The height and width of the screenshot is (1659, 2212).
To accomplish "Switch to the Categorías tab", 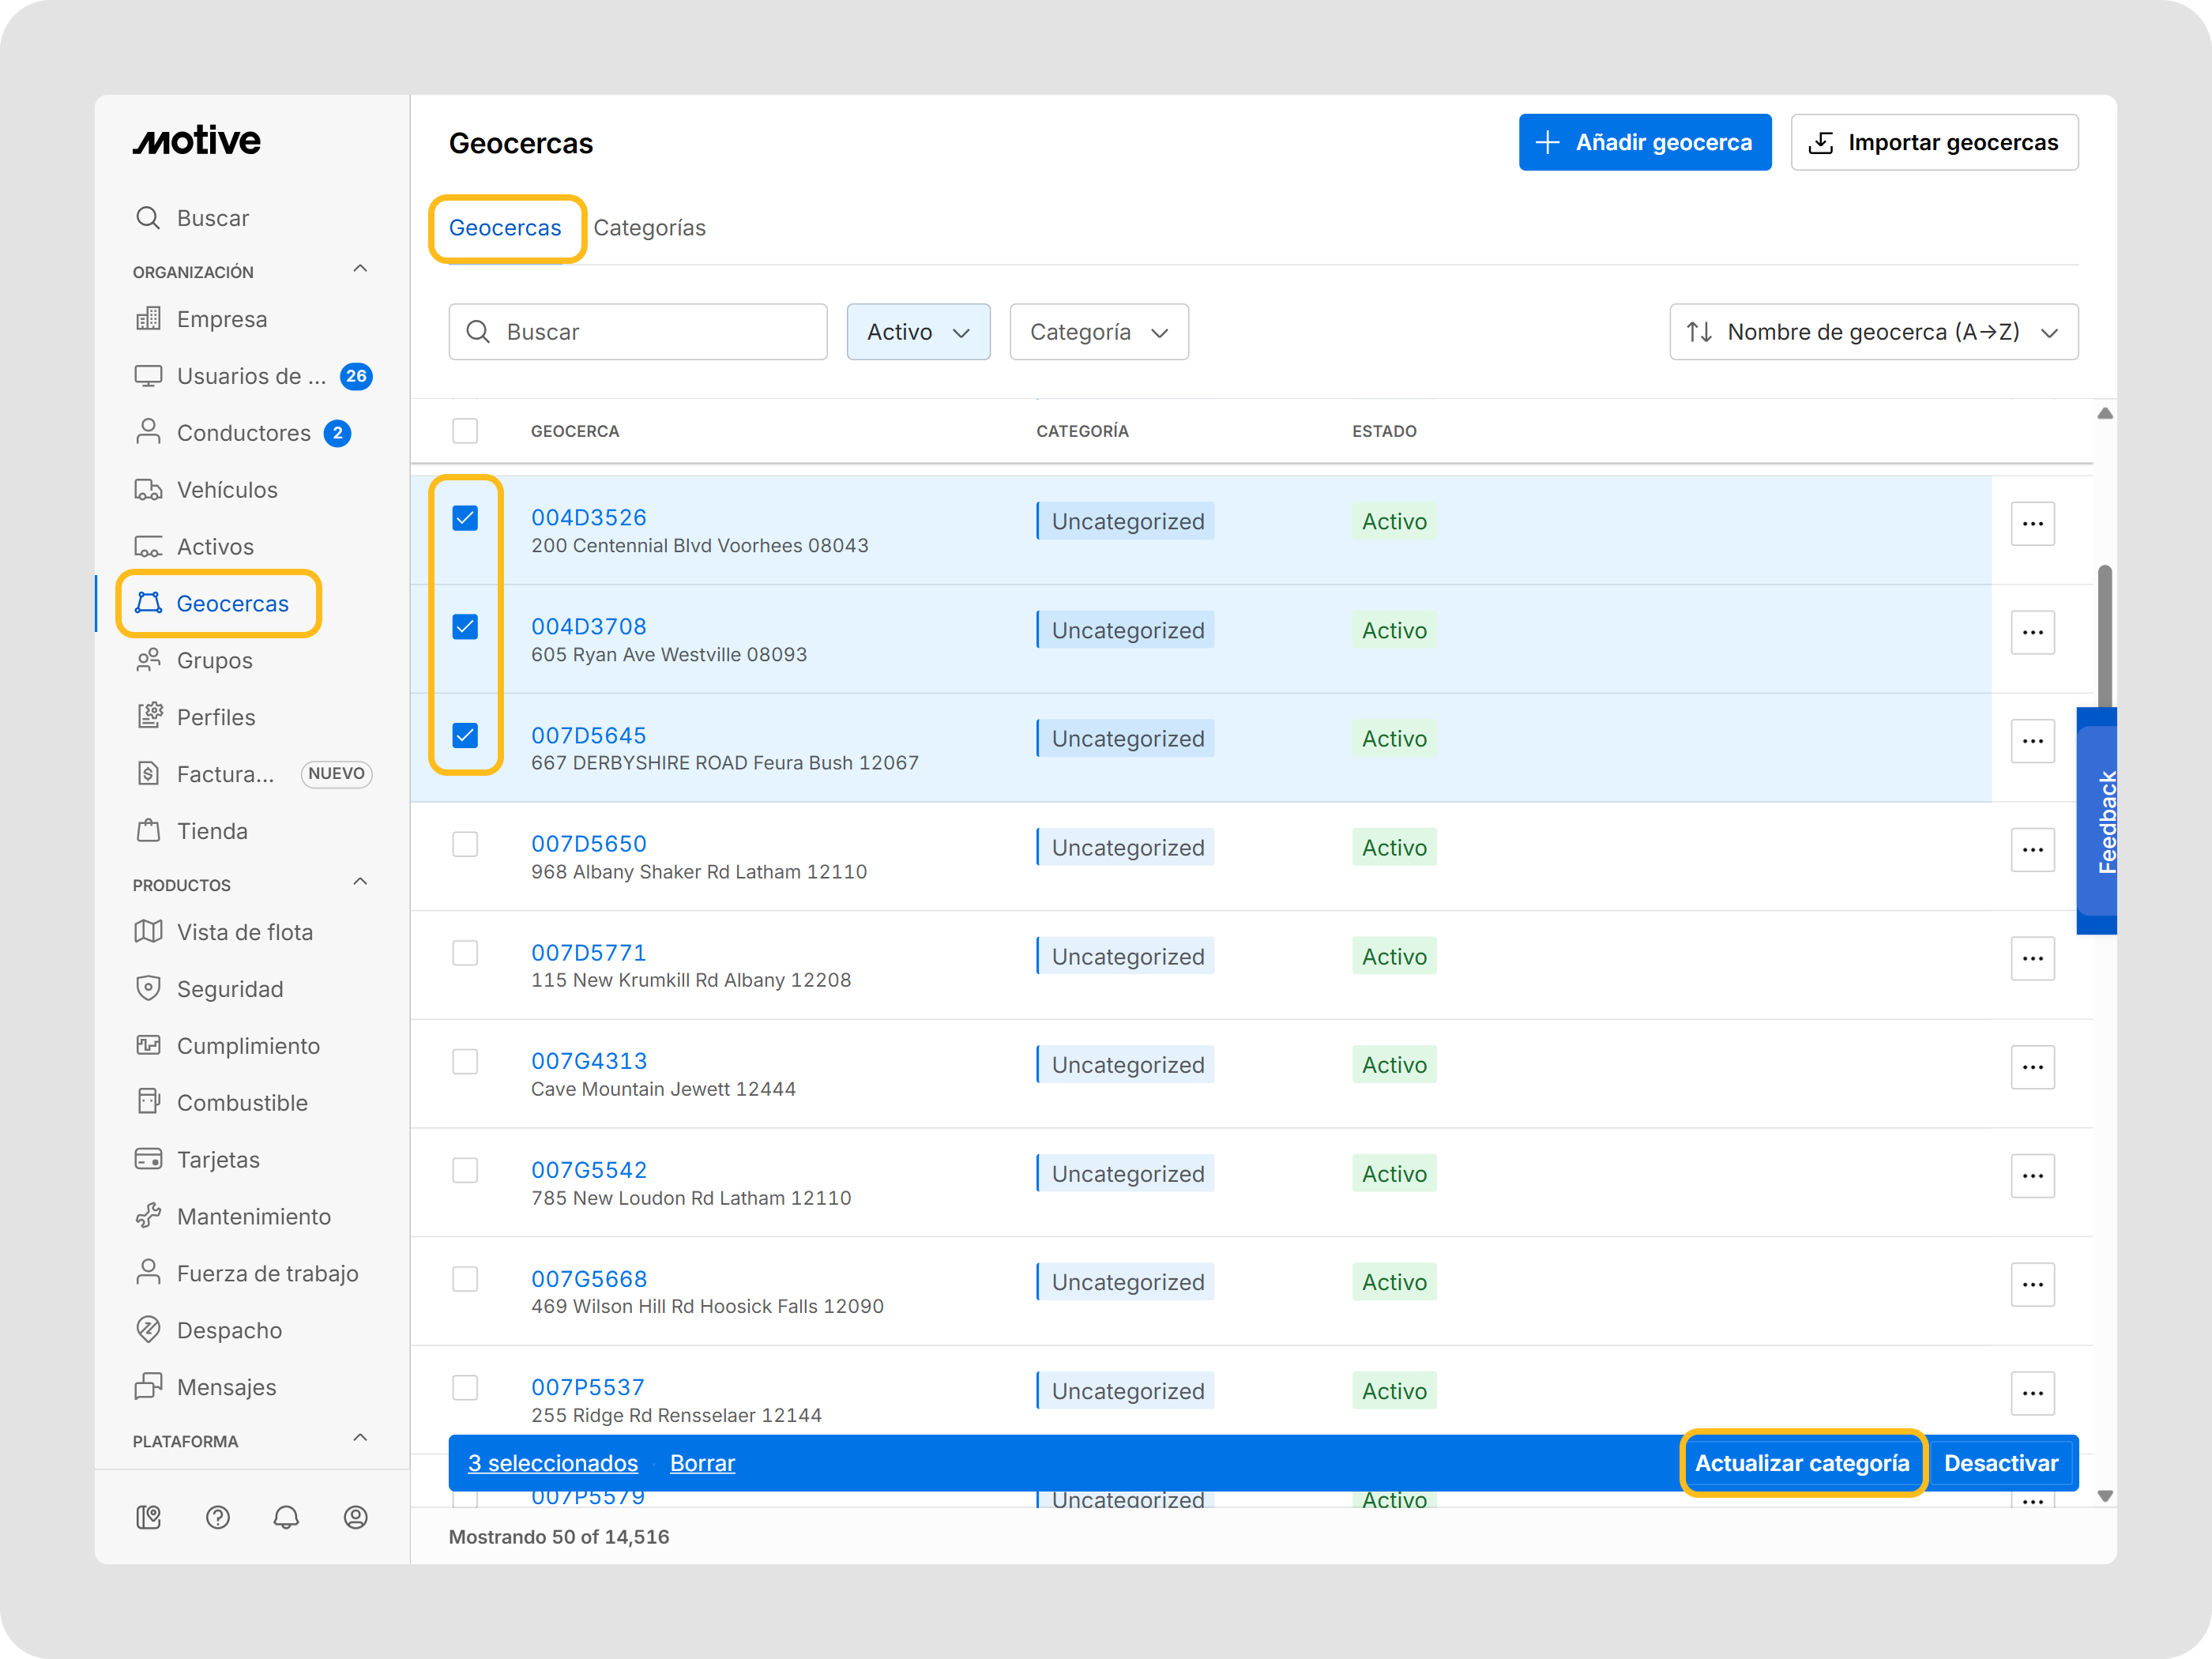I will coord(650,227).
